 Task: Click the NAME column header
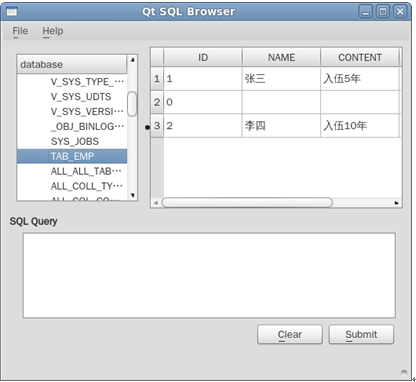click(x=281, y=57)
